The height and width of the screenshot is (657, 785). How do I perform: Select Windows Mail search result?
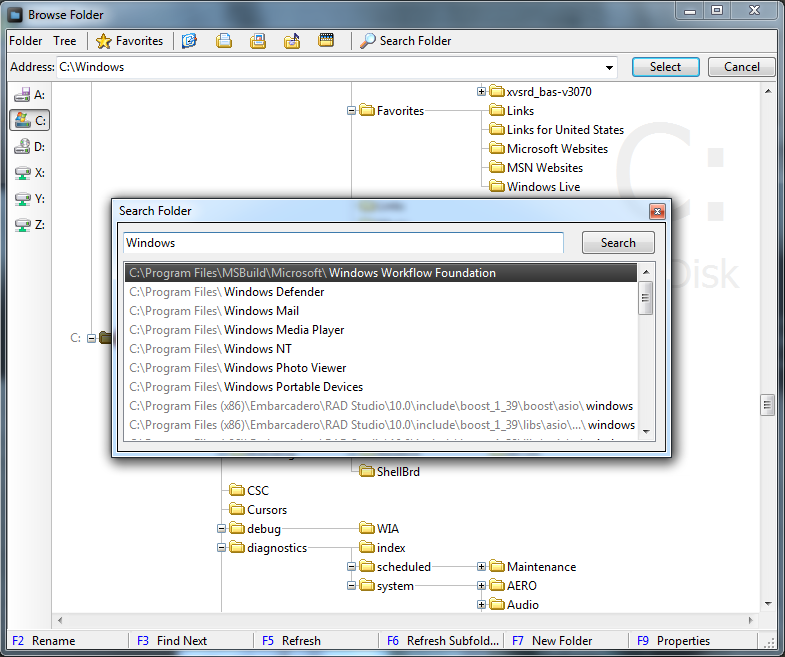tap(381, 311)
